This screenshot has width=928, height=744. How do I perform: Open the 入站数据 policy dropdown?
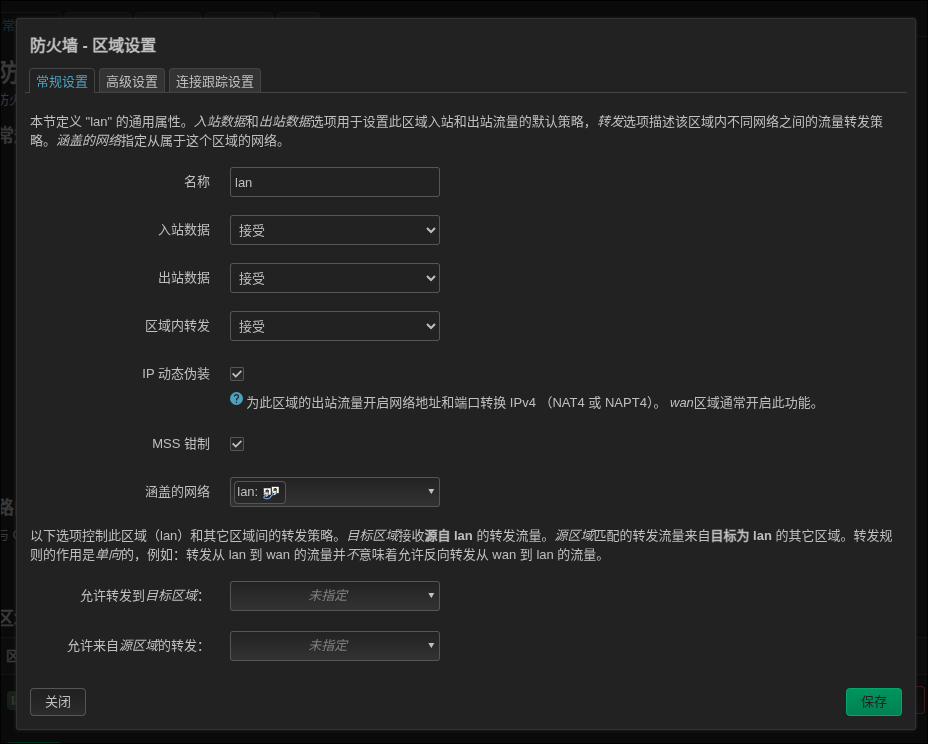[x=334, y=230]
